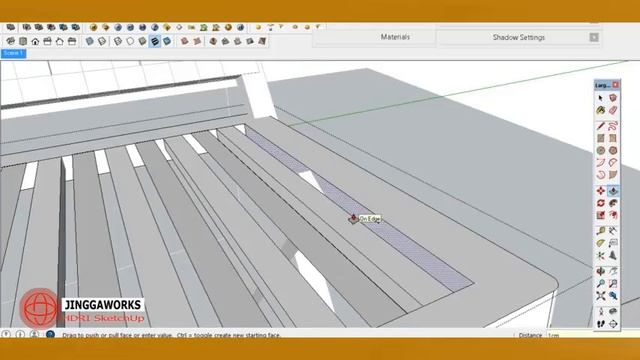Pick the Rotated Rectangle tool

[613, 138]
